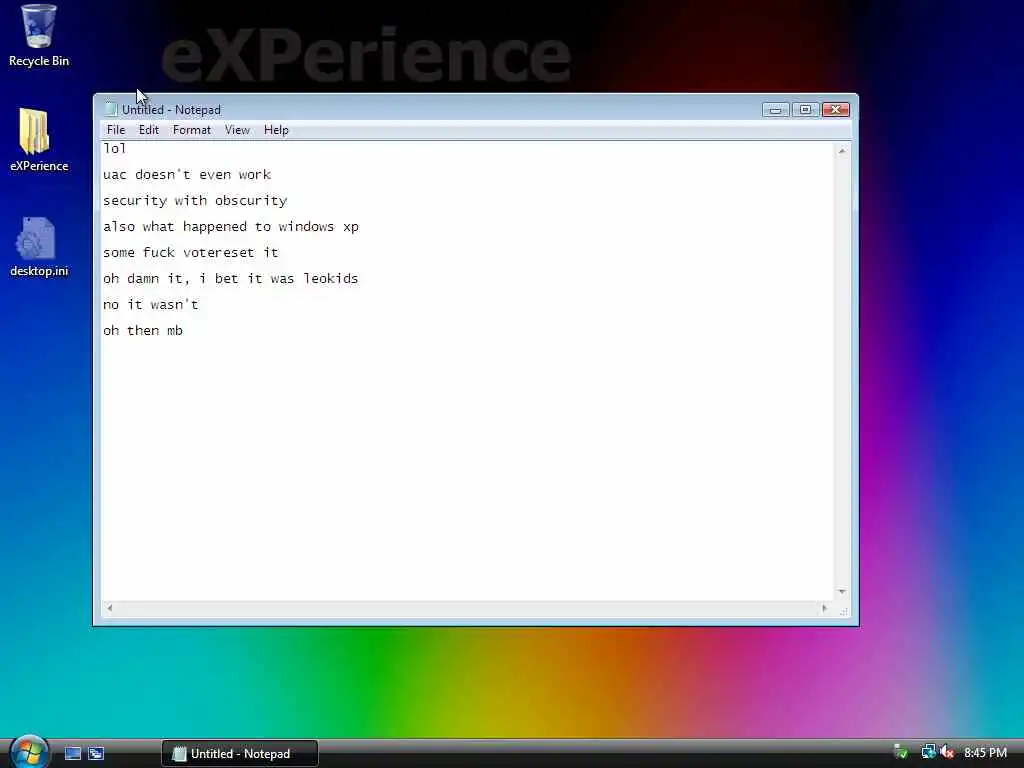
Task: Click the text "uac doesn't even work"
Action: [187, 174]
